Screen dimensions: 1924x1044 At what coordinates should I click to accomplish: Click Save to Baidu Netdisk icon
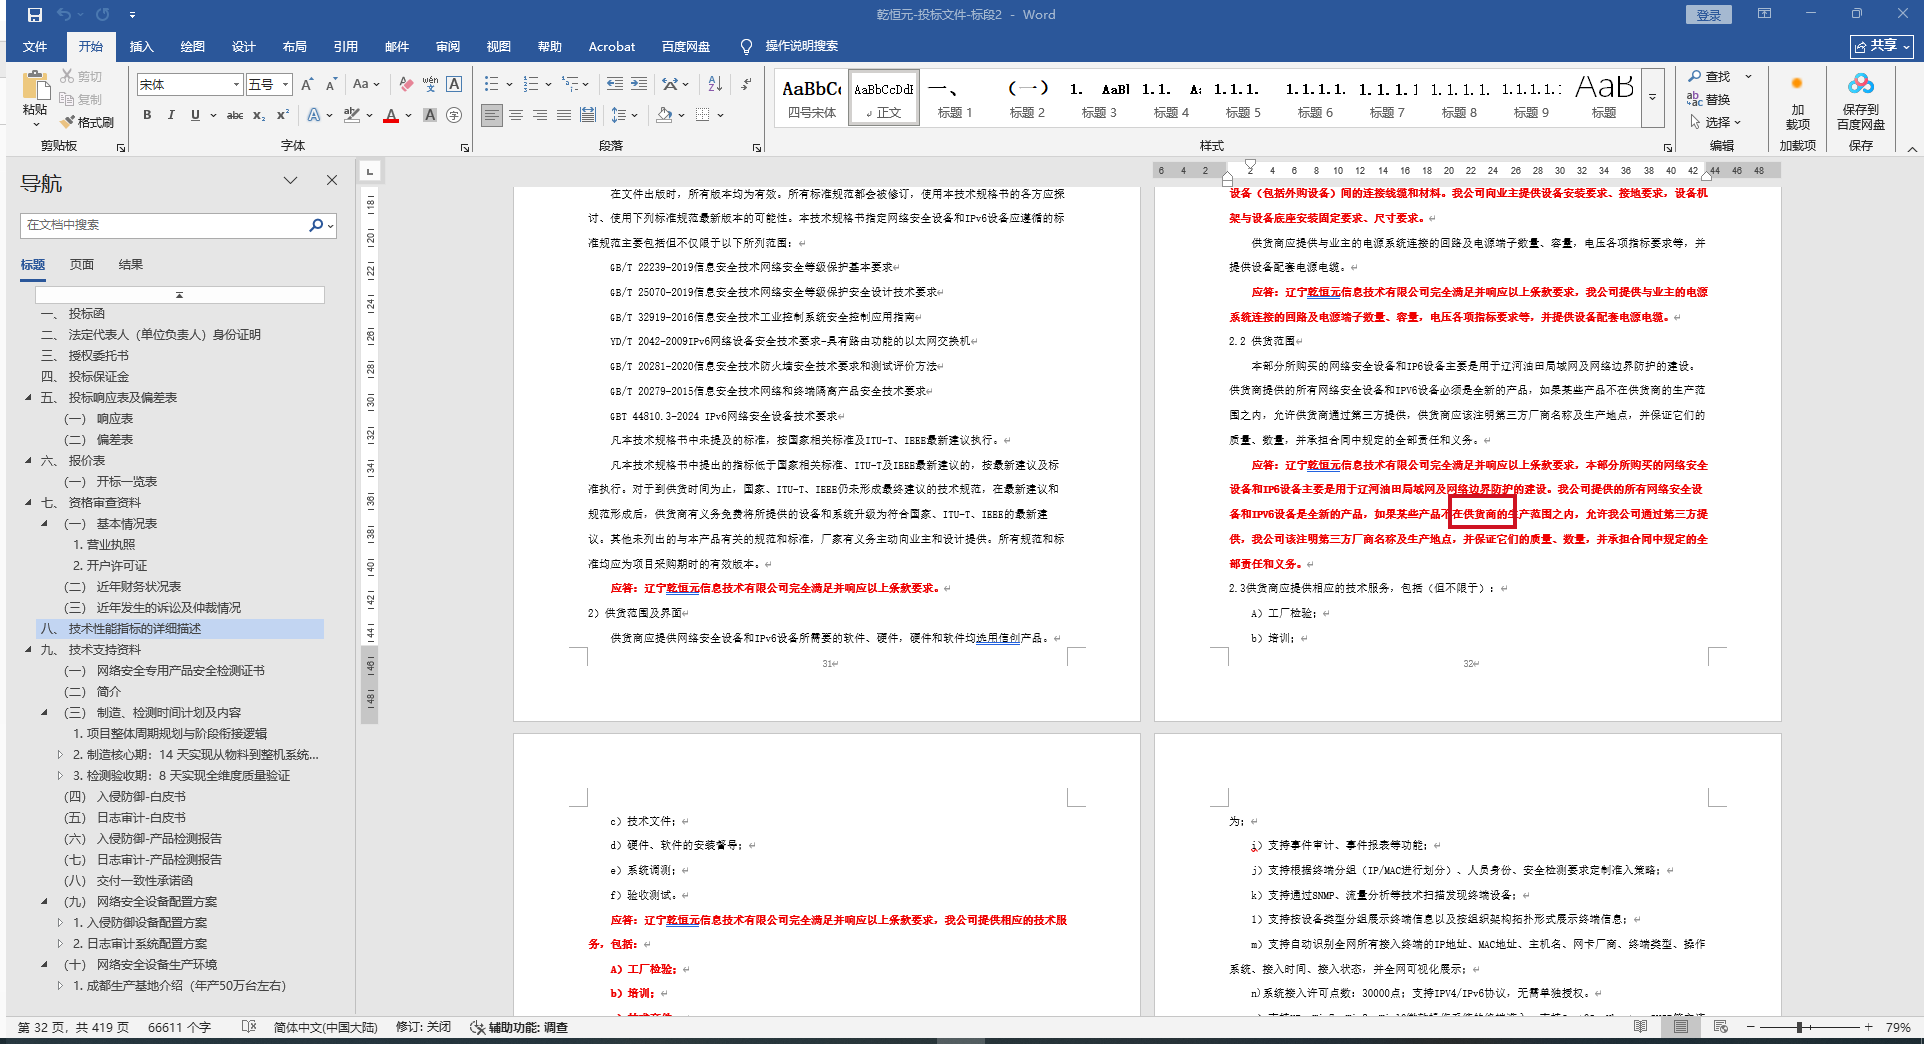pos(1860,100)
